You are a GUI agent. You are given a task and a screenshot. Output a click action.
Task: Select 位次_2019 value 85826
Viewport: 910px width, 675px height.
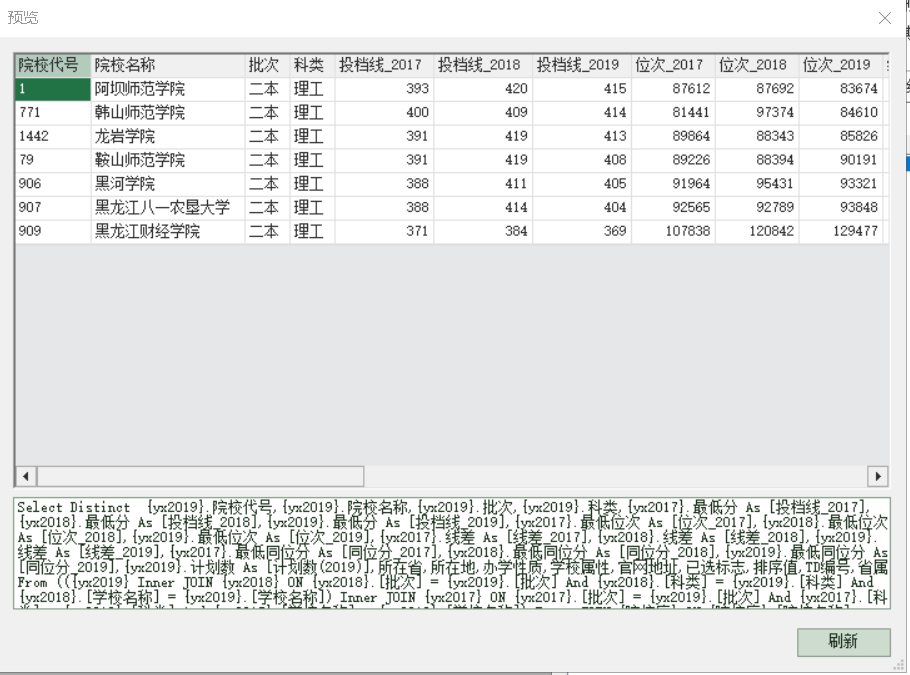[x=840, y=136]
